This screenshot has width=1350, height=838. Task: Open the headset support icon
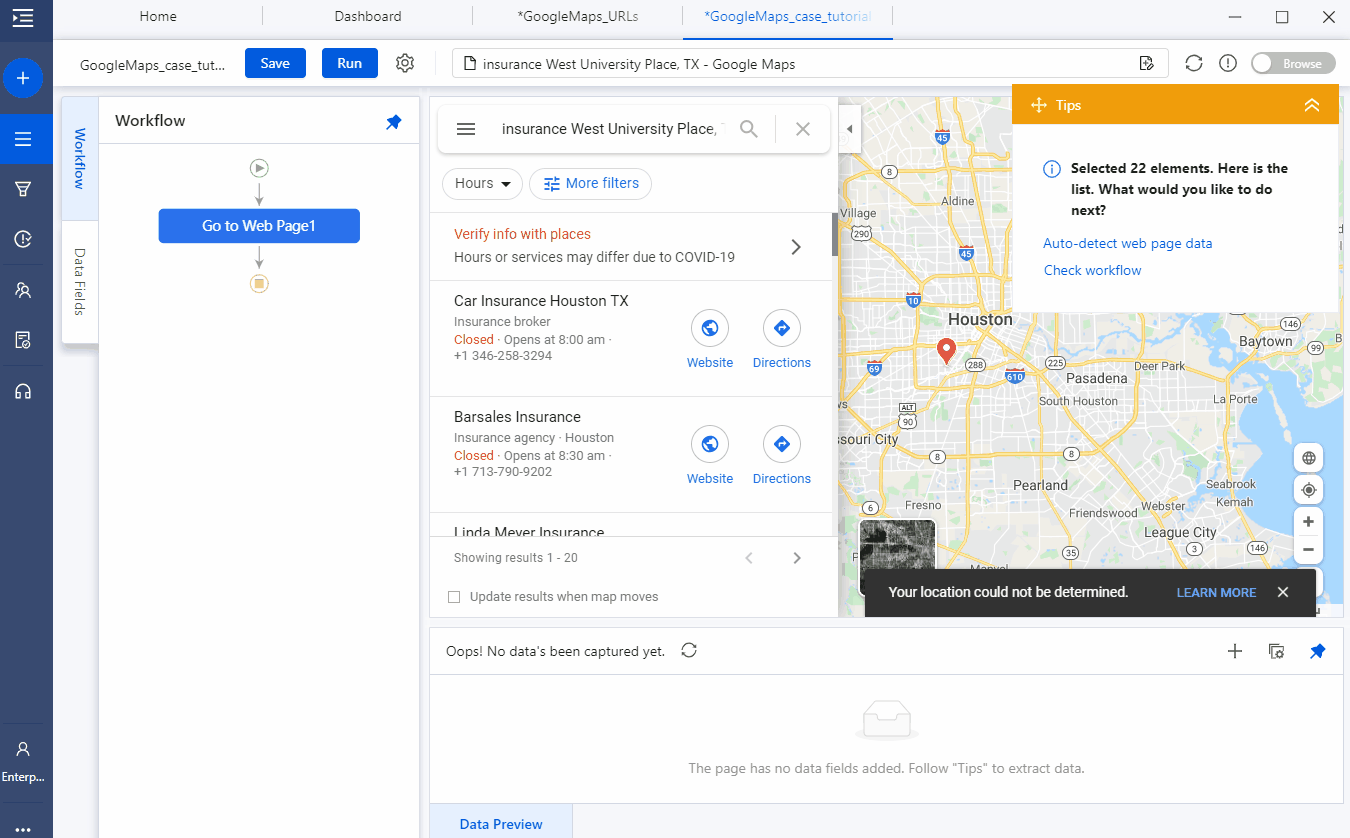tap(23, 391)
